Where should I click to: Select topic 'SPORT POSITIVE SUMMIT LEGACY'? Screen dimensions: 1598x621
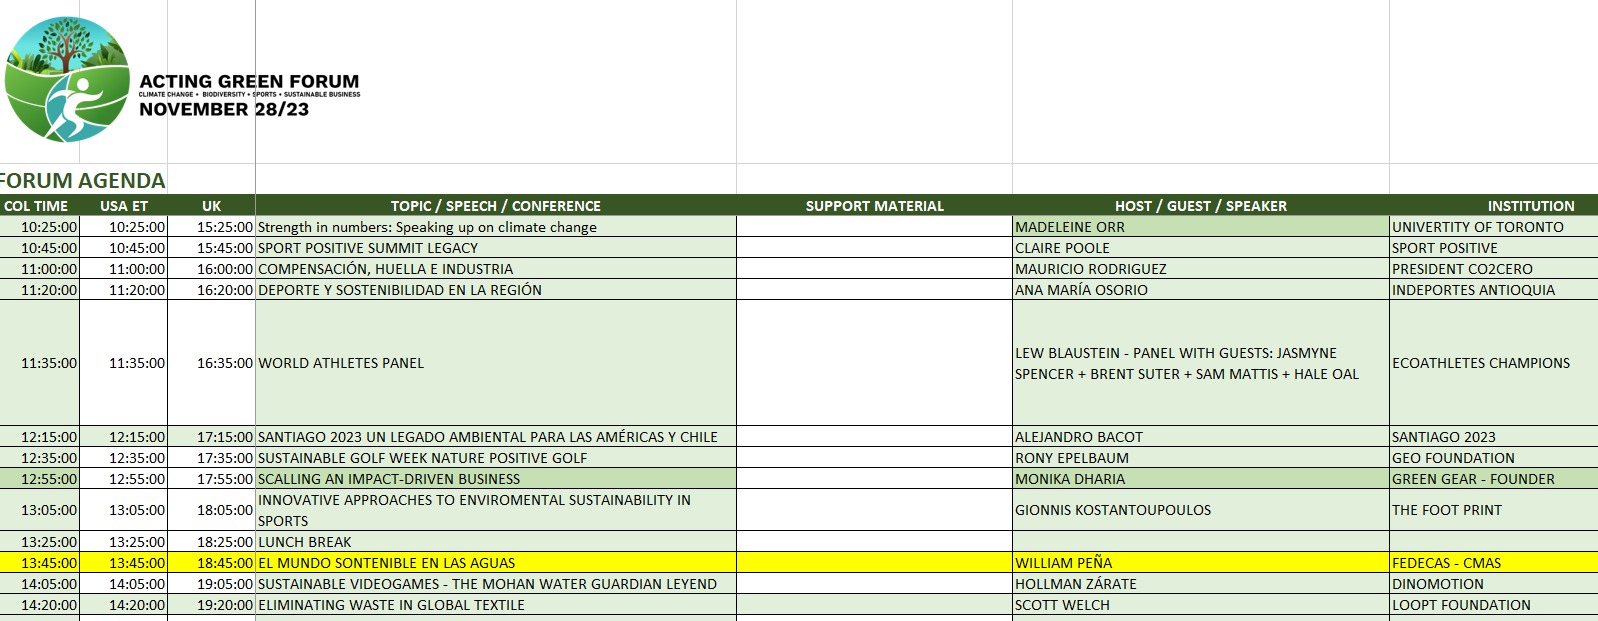pyautogui.click(x=496, y=248)
